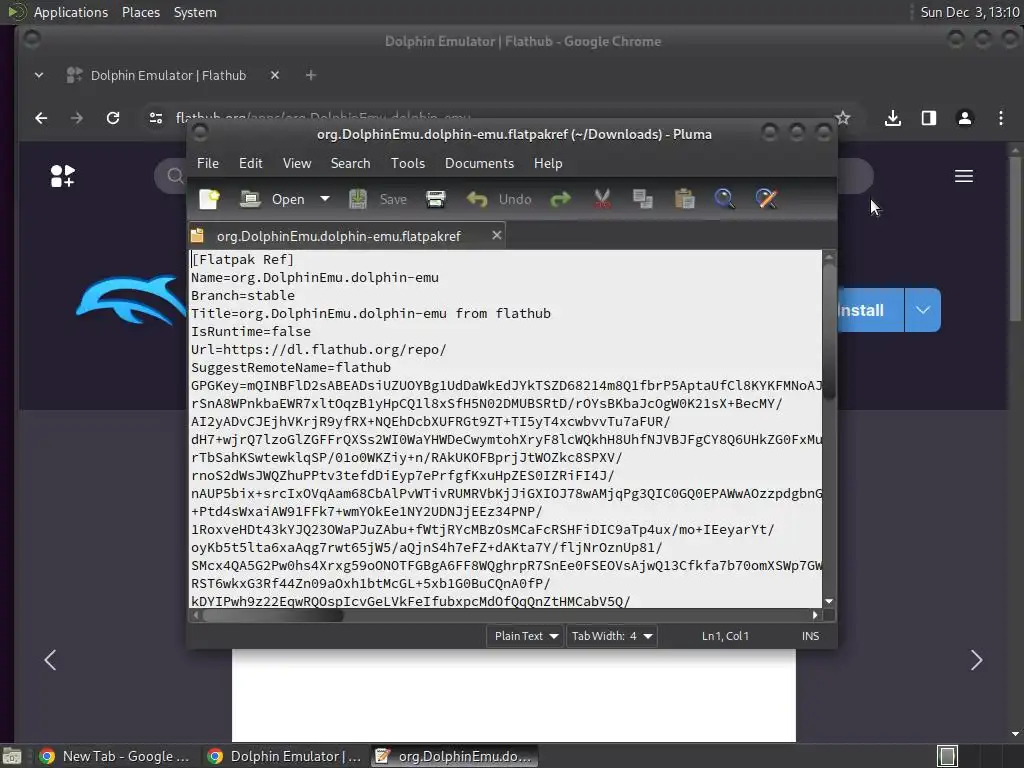The width and height of the screenshot is (1024, 768).
Task: Click the site information icon in address bar
Action: [156, 118]
